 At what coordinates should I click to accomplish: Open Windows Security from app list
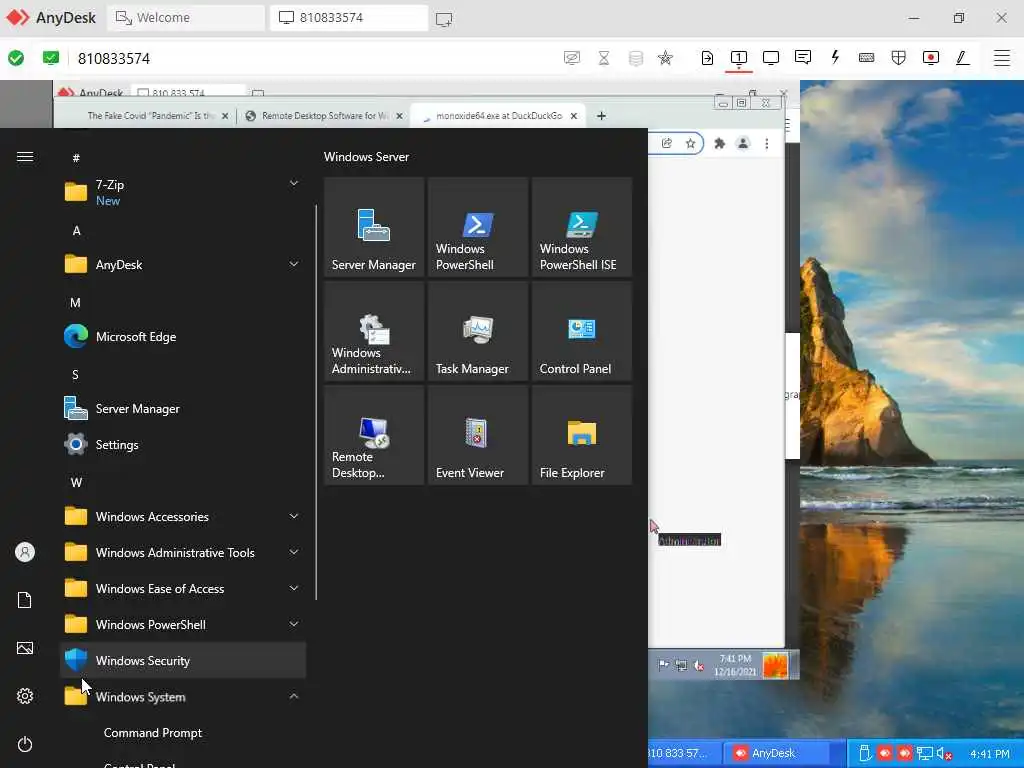coord(183,660)
